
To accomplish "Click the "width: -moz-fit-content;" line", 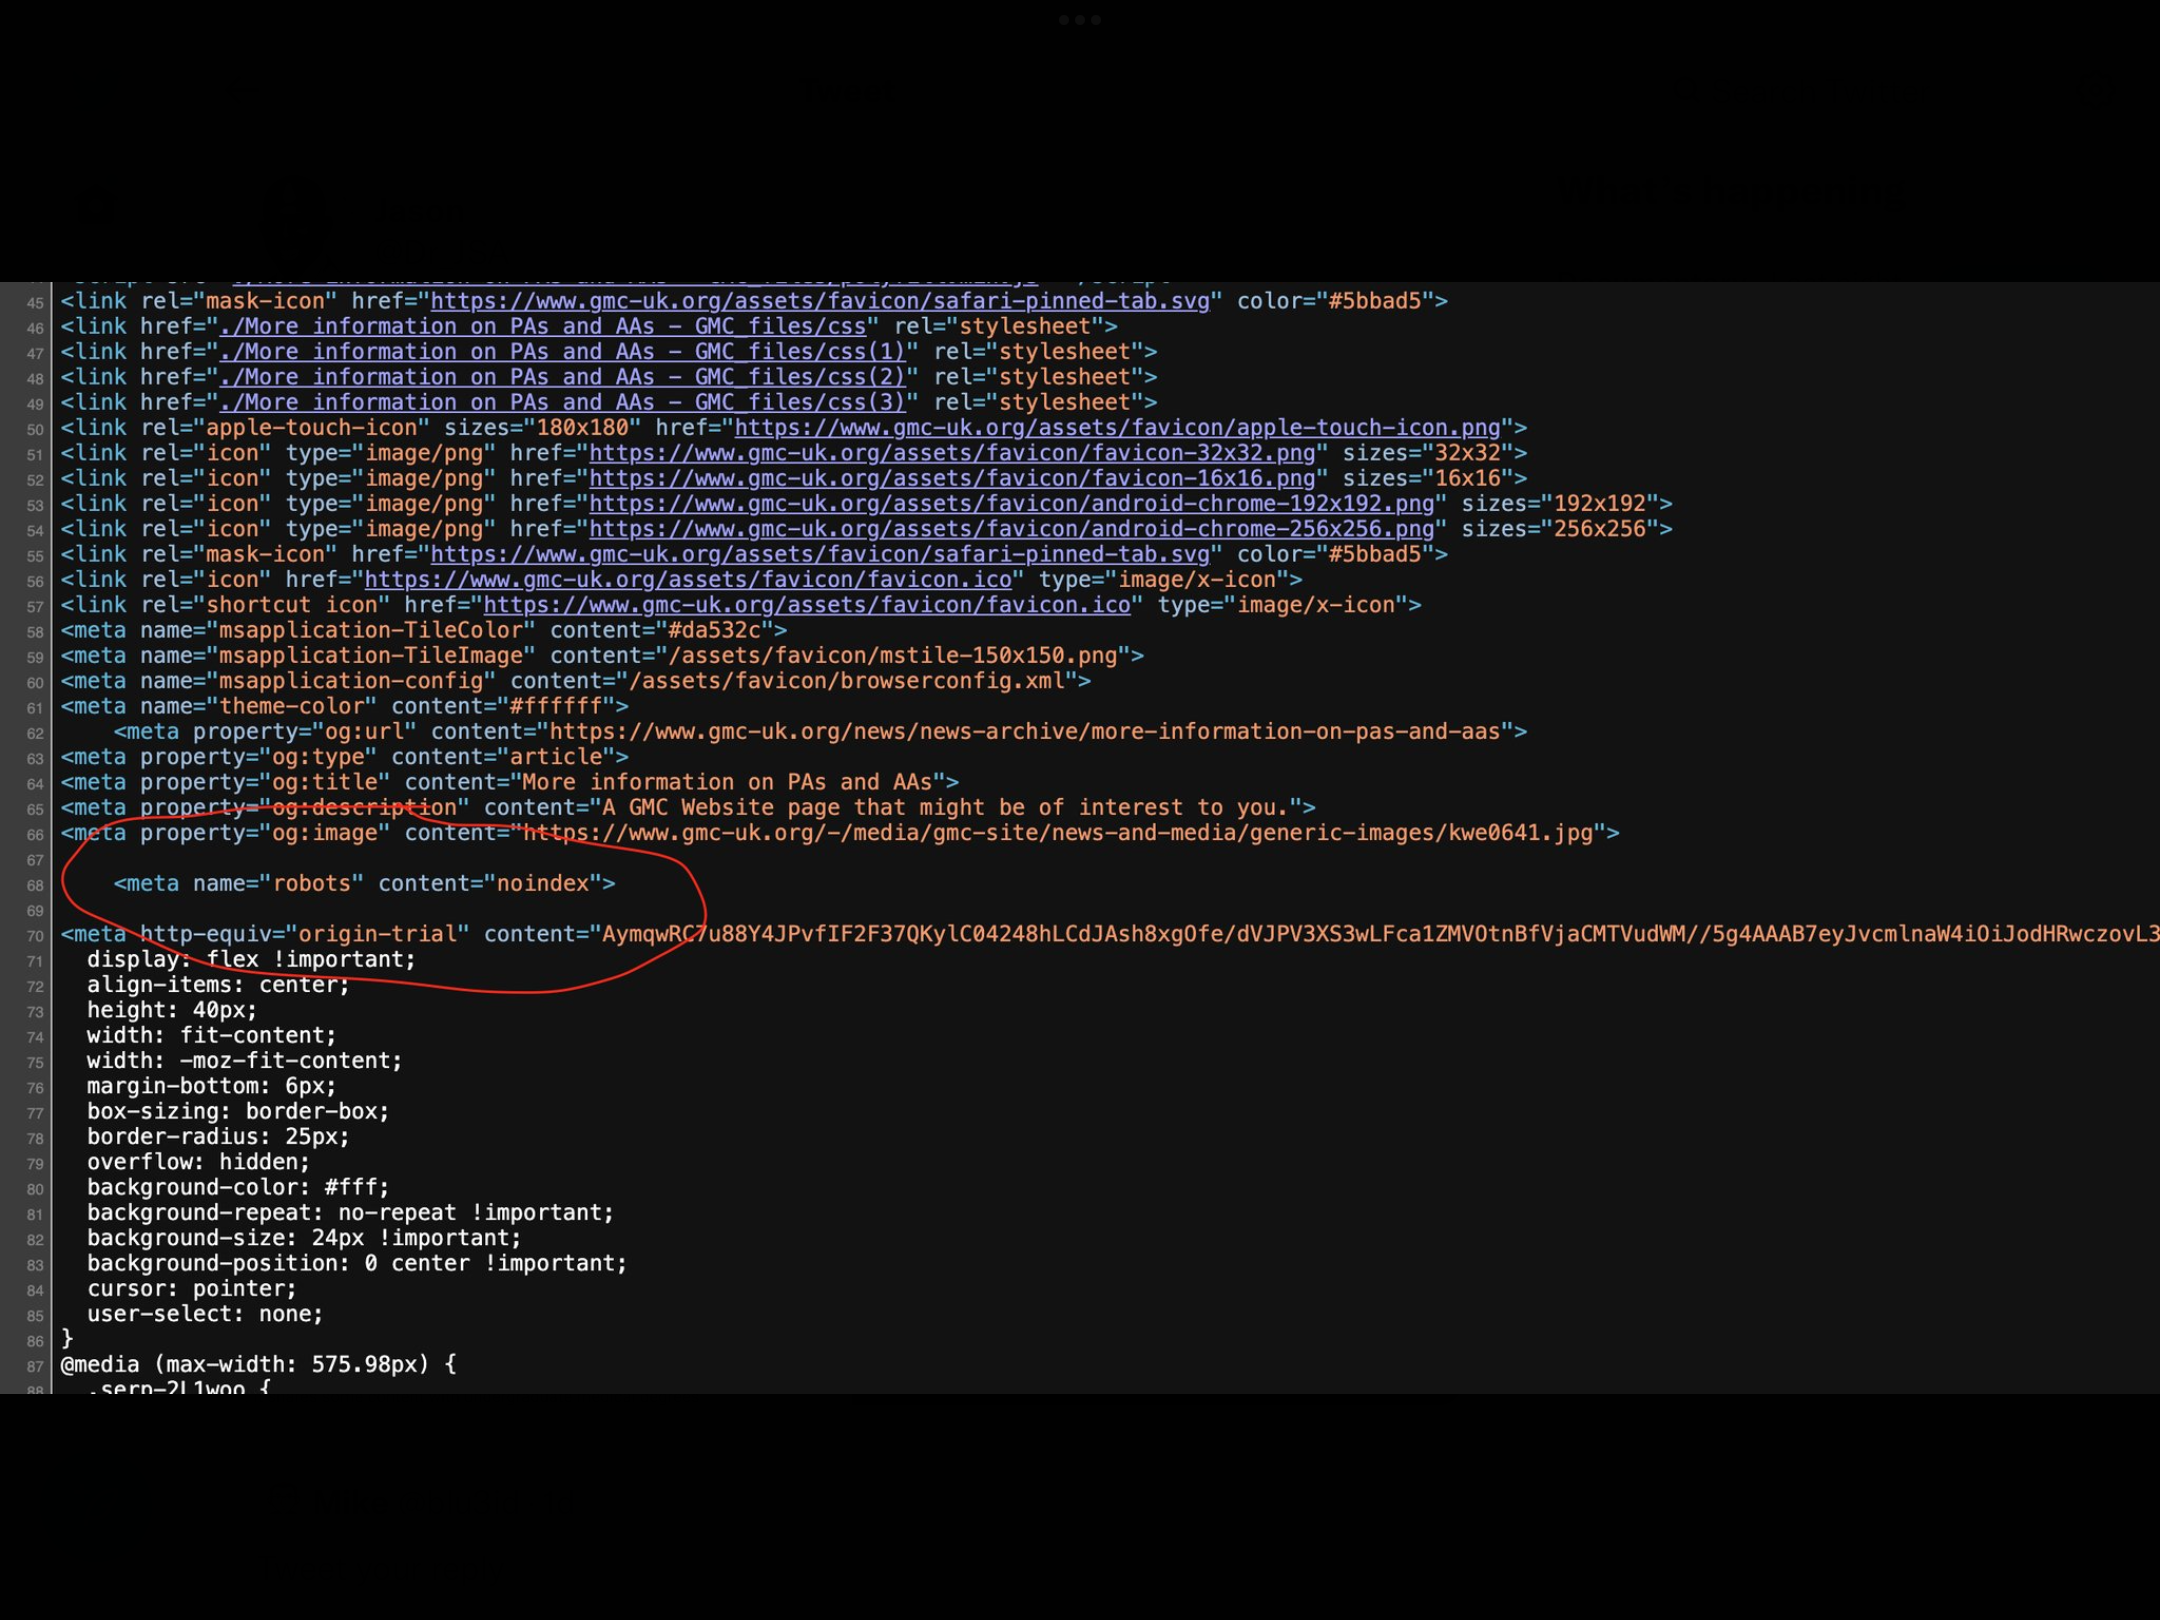I will click(244, 1061).
